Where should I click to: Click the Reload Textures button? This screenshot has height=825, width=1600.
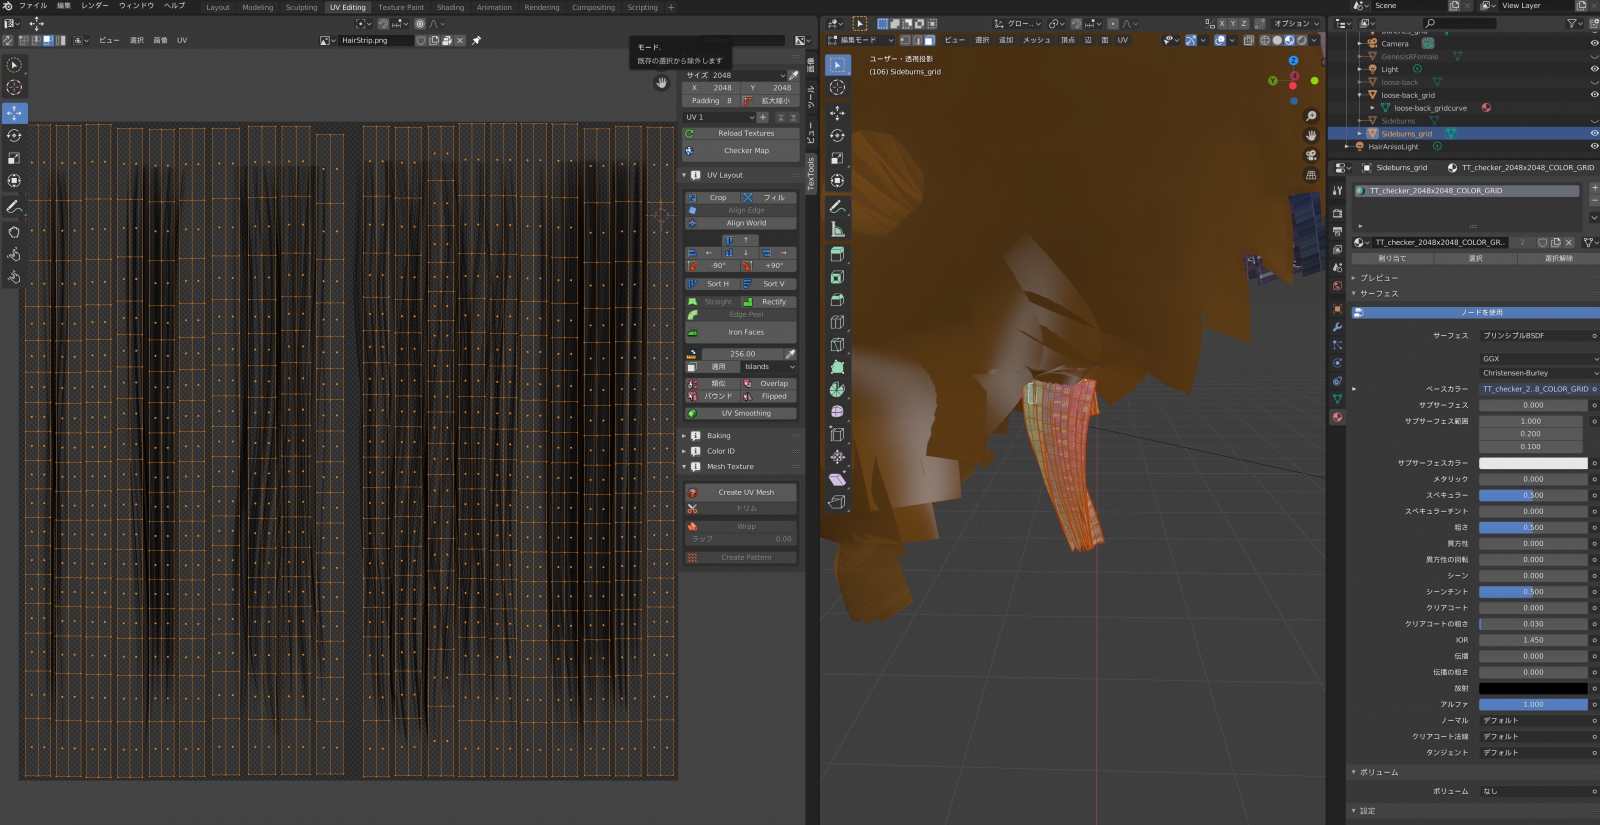pyautogui.click(x=741, y=133)
